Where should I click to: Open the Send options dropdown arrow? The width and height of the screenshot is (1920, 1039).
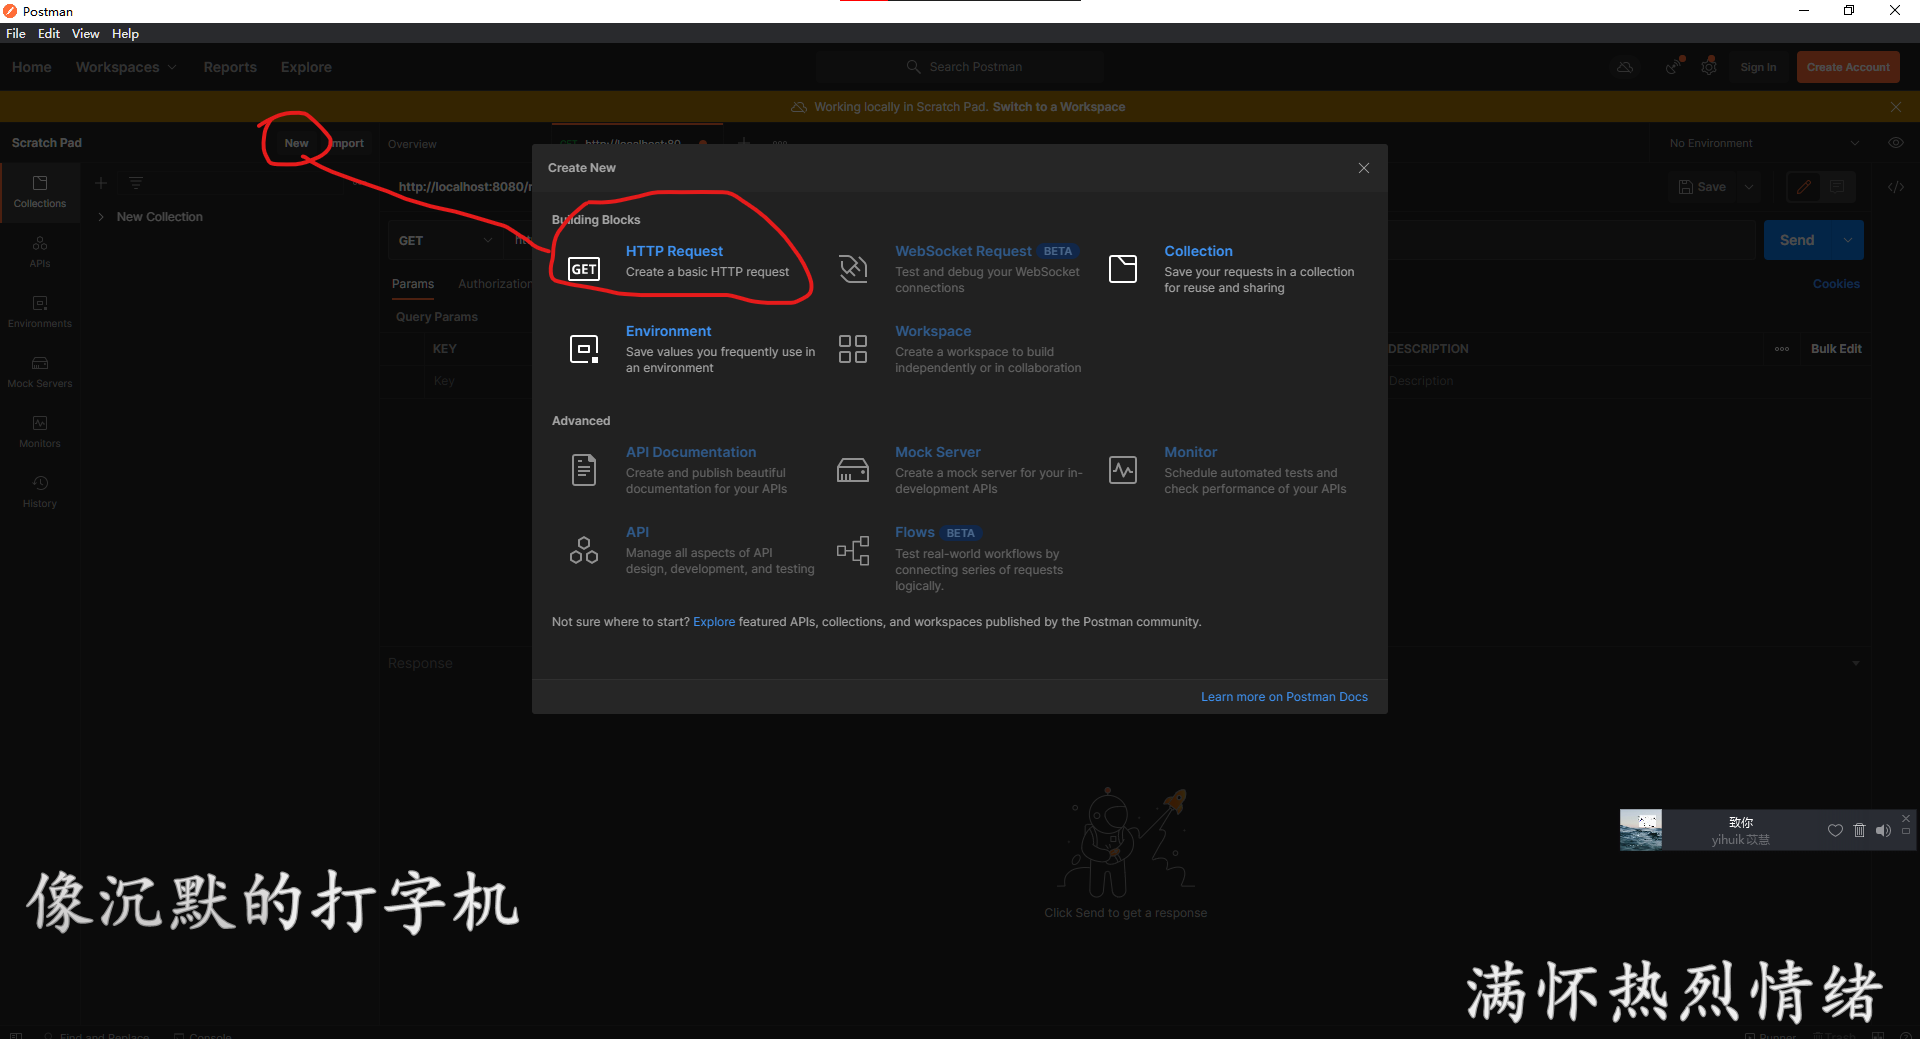tap(1847, 240)
